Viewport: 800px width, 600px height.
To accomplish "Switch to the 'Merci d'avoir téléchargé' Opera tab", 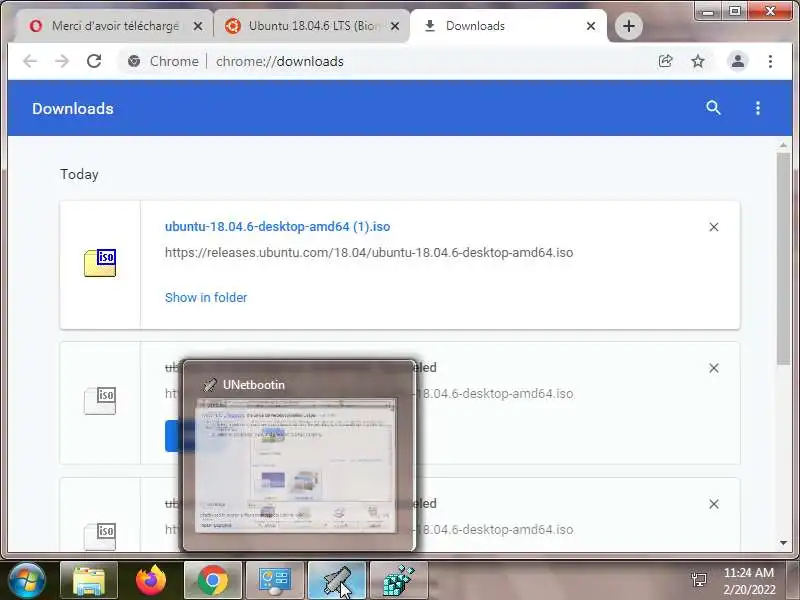I will point(115,26).
